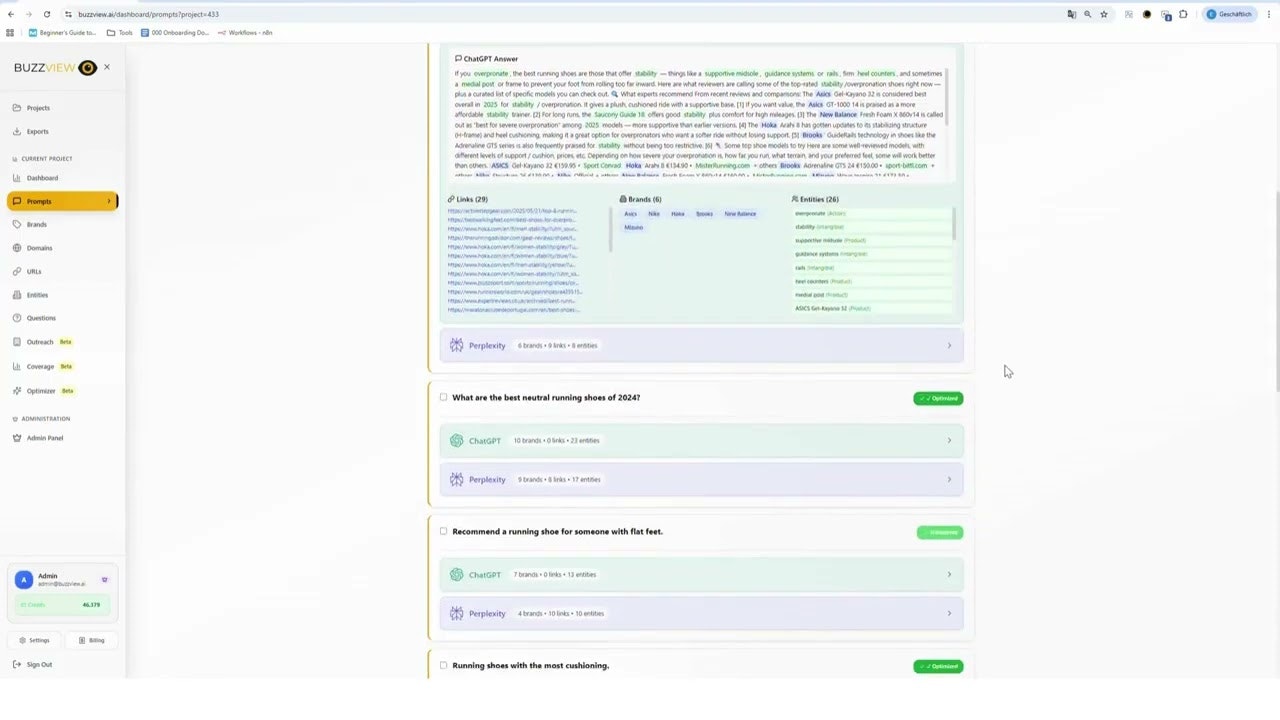
Task: Open the browser Extensions puzzle icon
Action: 1183,14
